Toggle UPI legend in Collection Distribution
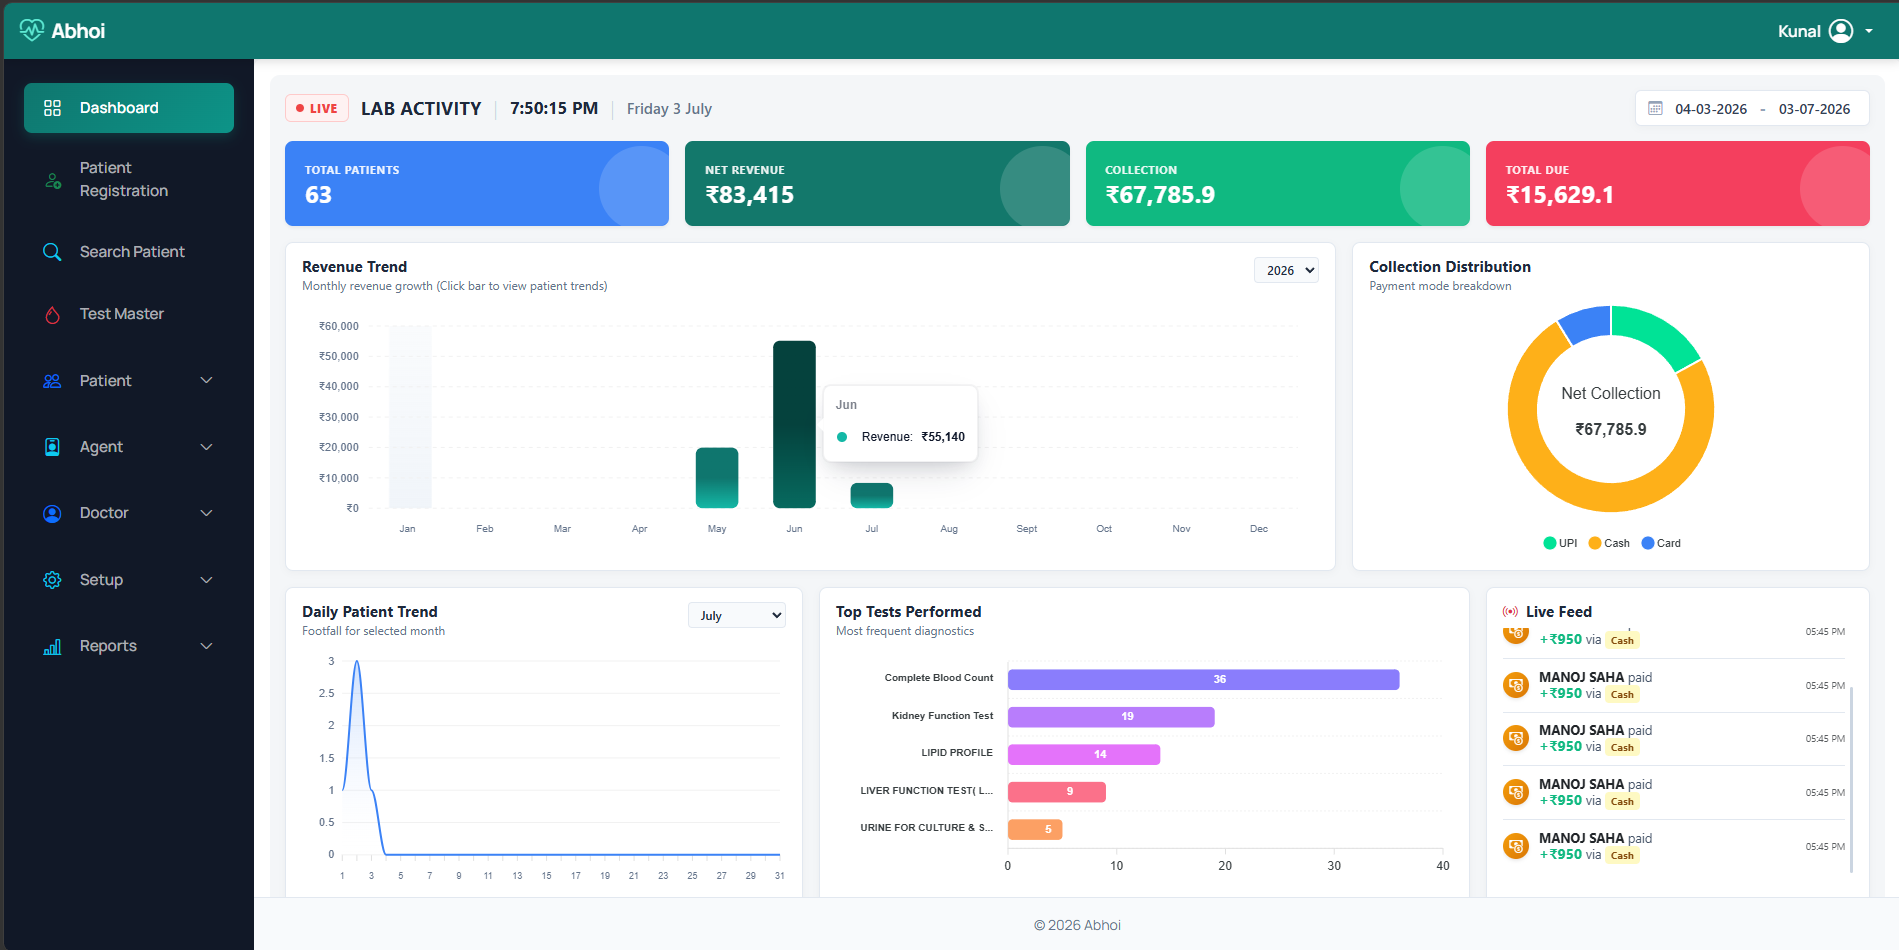Image resolution: width=1899 pixels, height=950 pixels. coord(1560,543)
